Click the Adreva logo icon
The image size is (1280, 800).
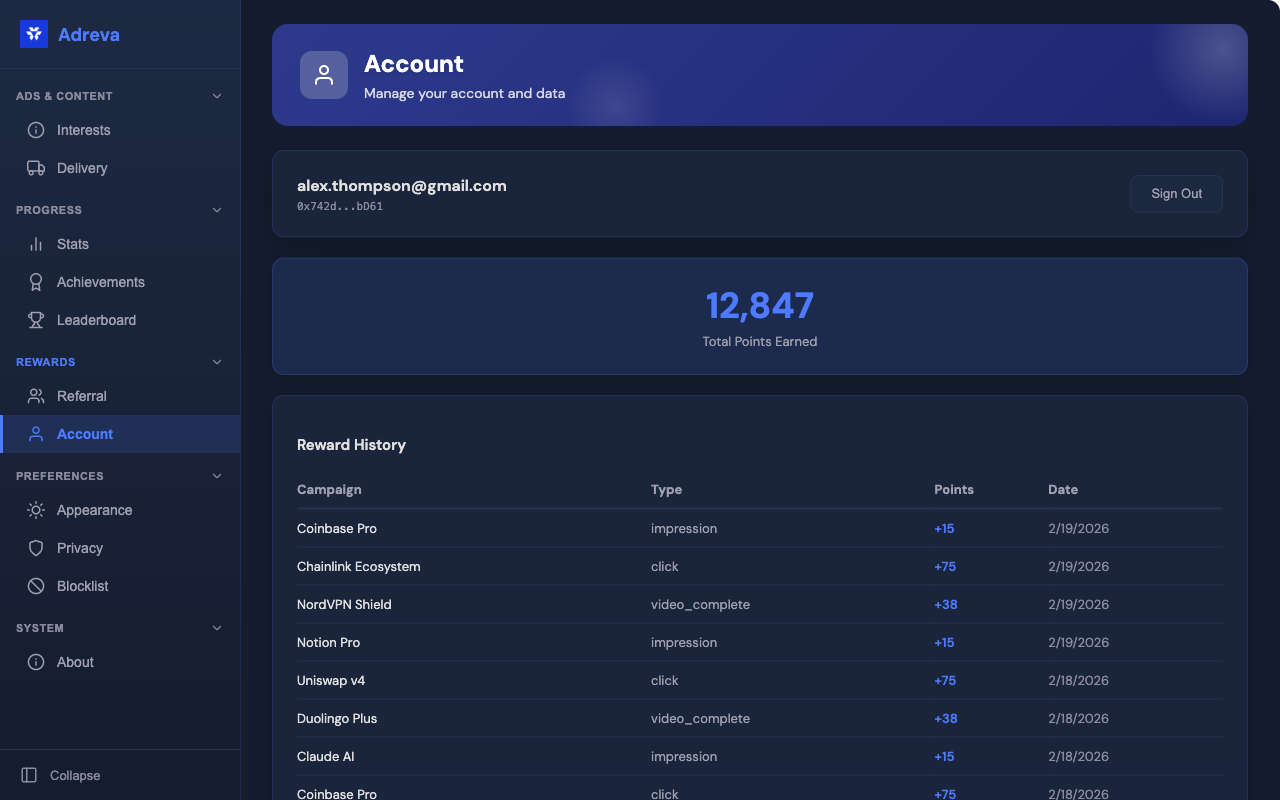coord(34,34)
